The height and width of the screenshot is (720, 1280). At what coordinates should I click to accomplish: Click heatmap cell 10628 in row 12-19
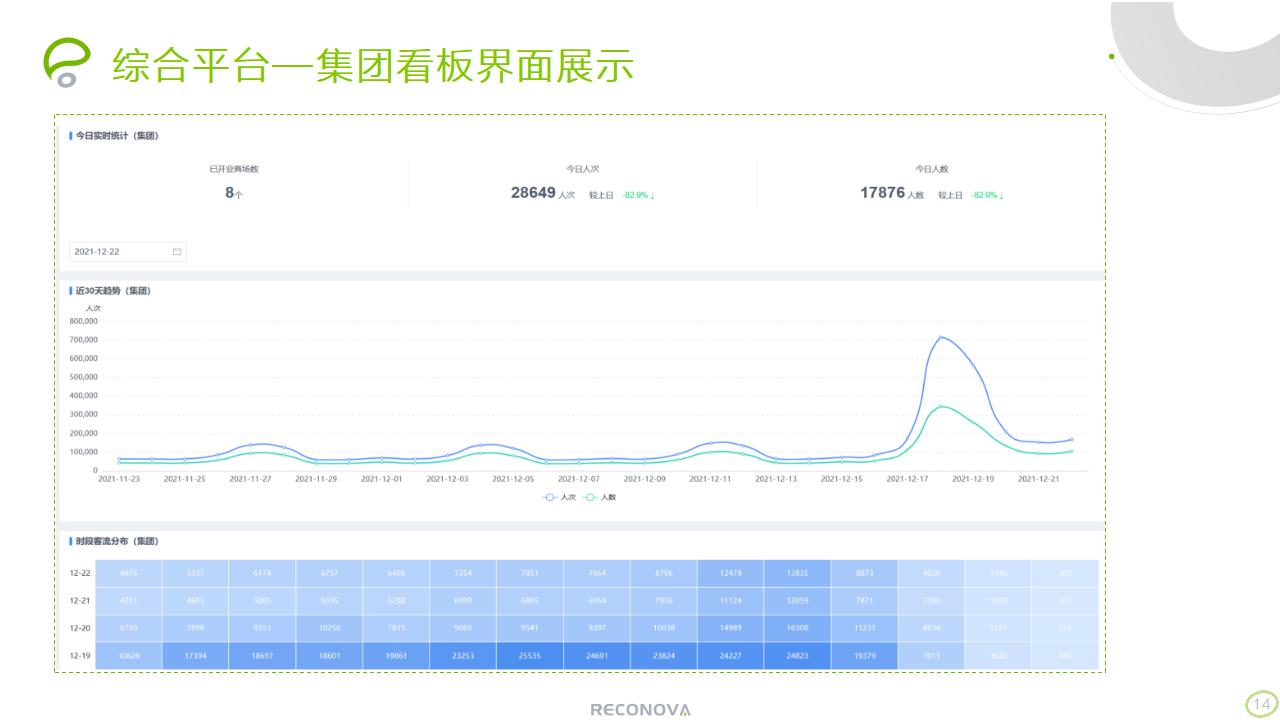tap(129, 656)
